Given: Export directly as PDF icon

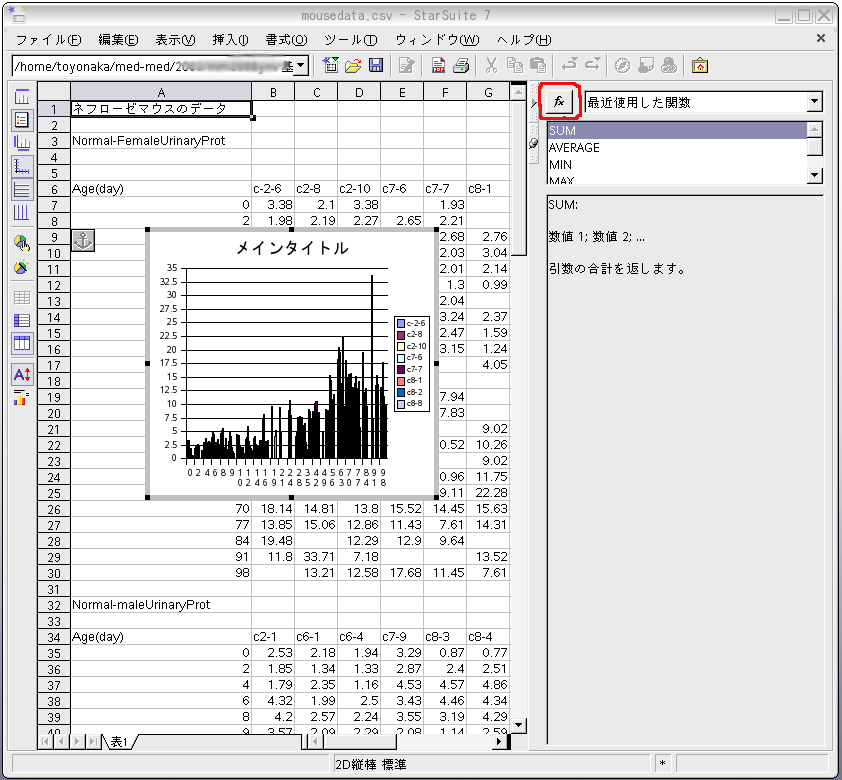Looking at the screenshot, I should 438,65.
